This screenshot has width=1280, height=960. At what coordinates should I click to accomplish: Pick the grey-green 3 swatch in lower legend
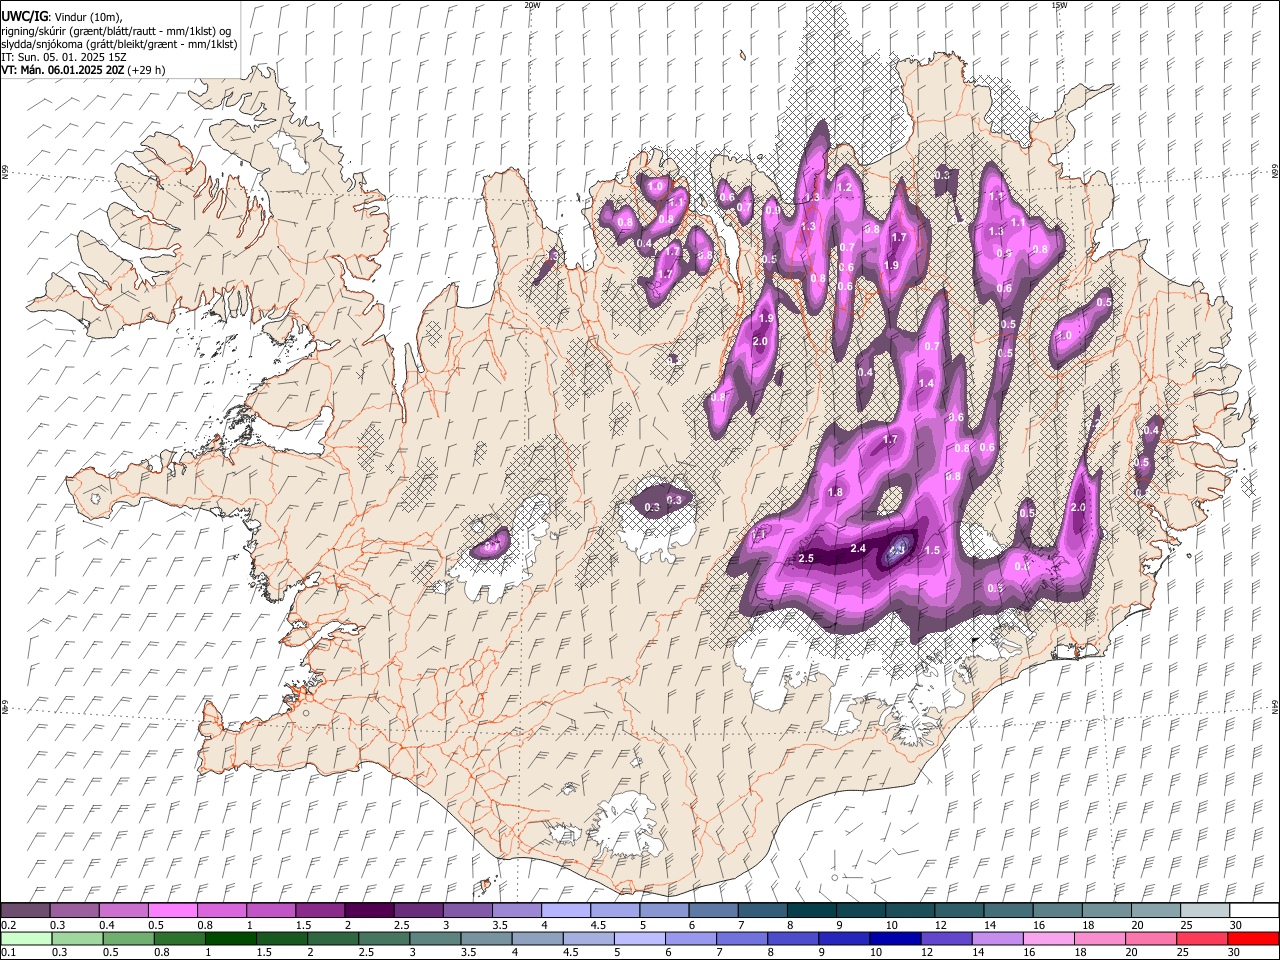click(434, 938)
